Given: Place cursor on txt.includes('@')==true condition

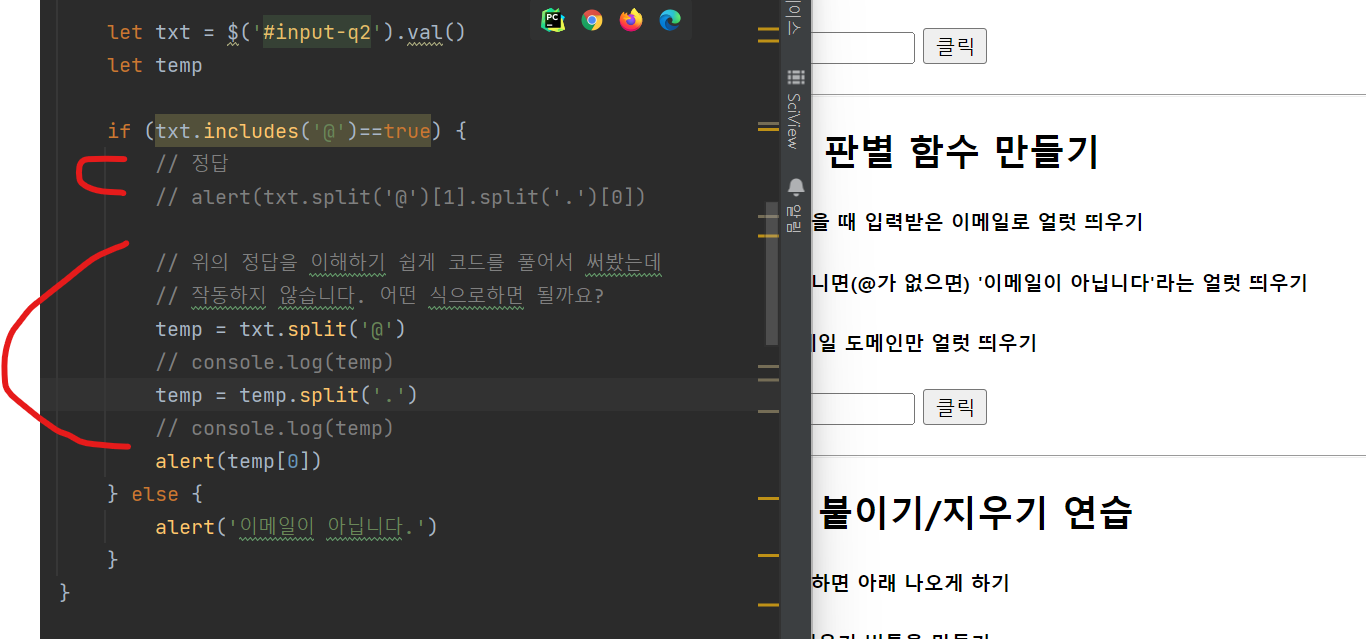Looking at the screenshot, I should coord(293,131).
